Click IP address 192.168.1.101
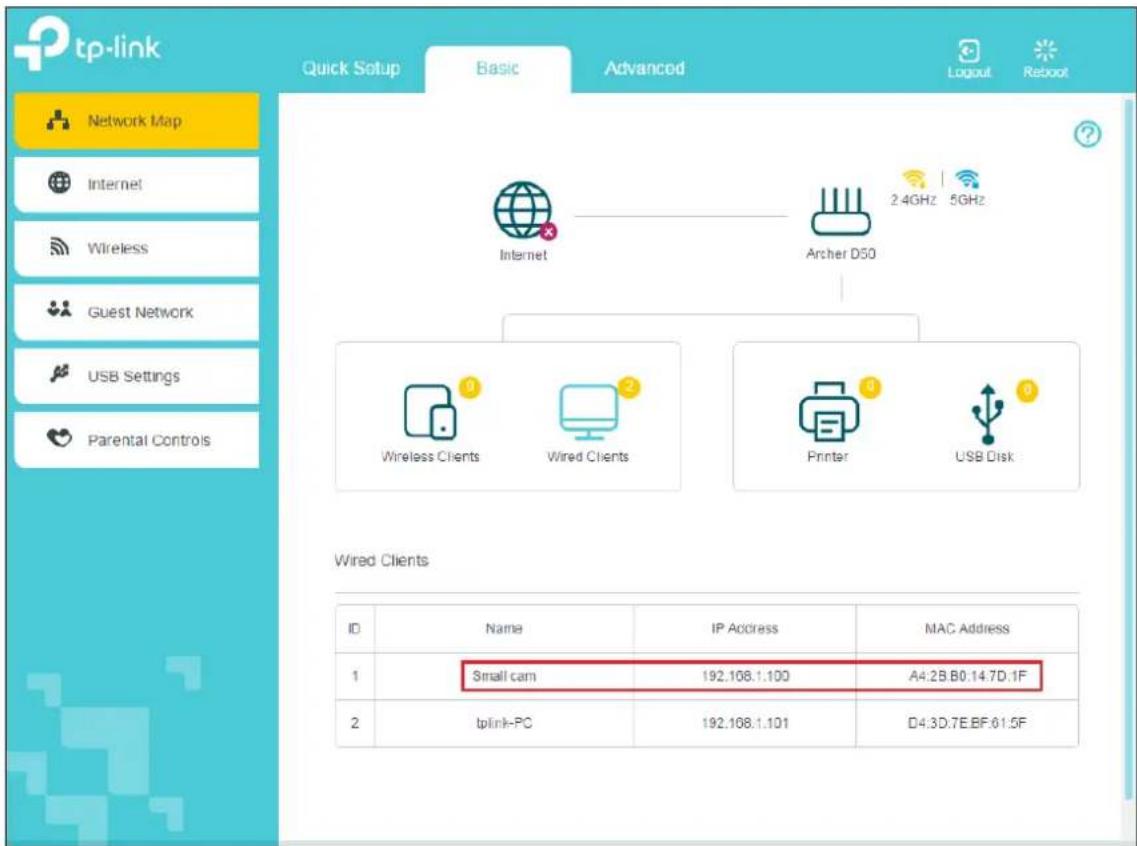This screenshot has width=1137, height=846. [x=745, y=723]
